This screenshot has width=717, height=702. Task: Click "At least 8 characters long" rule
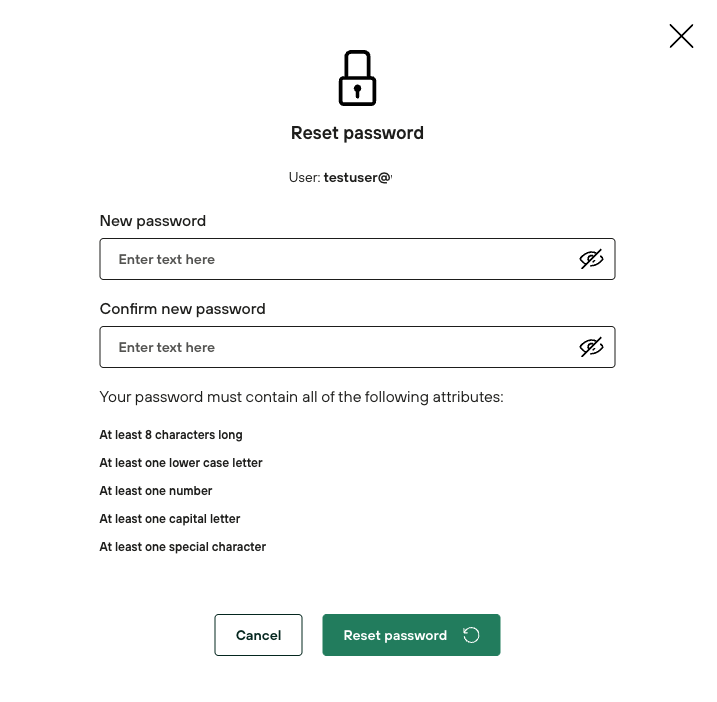pyautogui.click(x=171, y=435)
